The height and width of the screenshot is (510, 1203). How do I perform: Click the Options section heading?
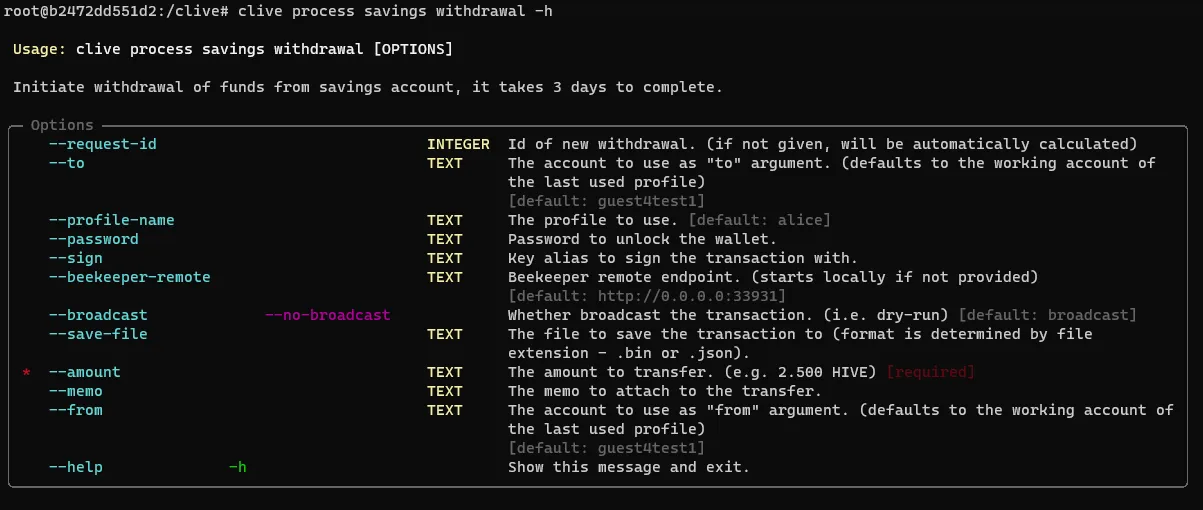coord(62,125)
